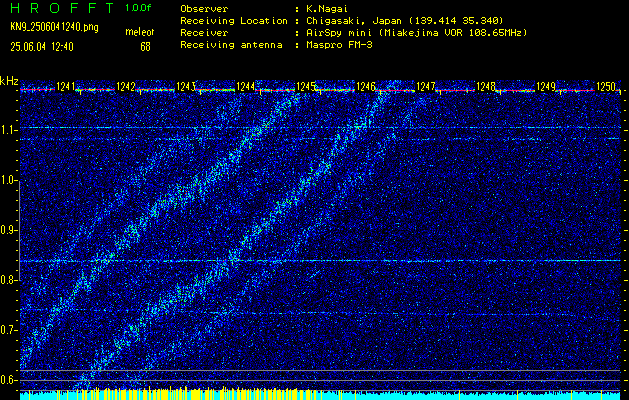Click the 1241 time marker
The height and width of the screenshot is (400, 629).
pos(65,86)
